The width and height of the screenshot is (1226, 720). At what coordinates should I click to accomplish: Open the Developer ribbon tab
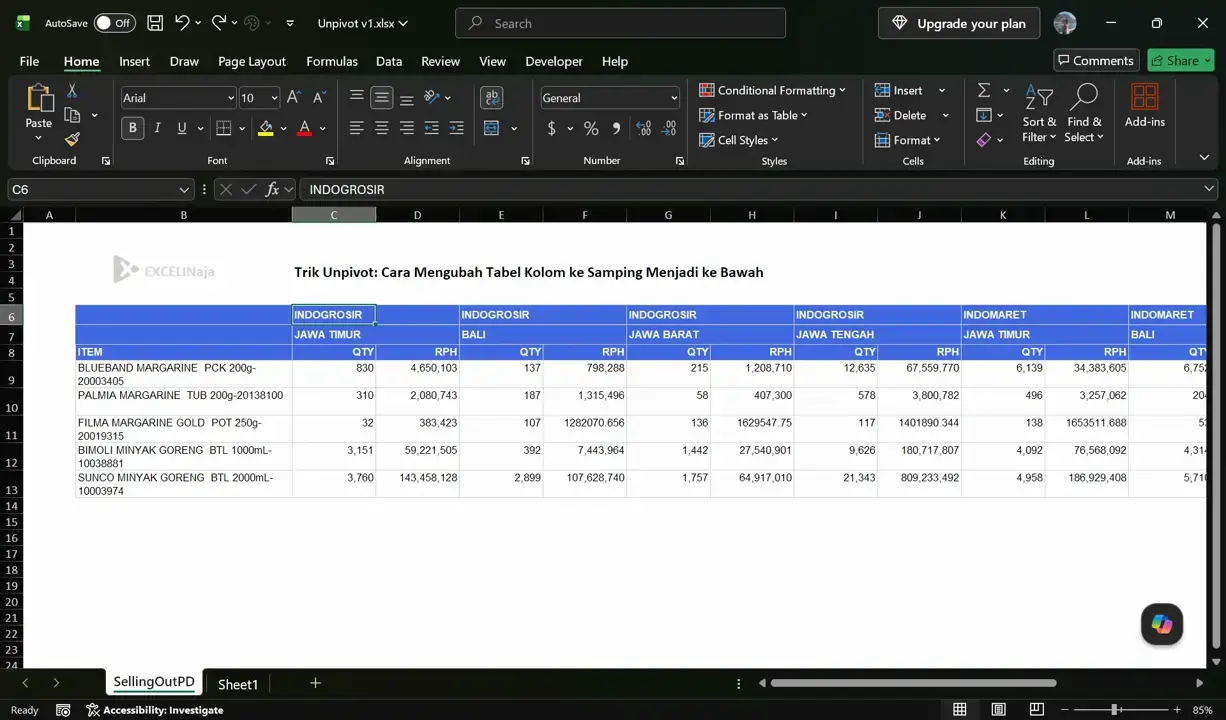point(554,61)
